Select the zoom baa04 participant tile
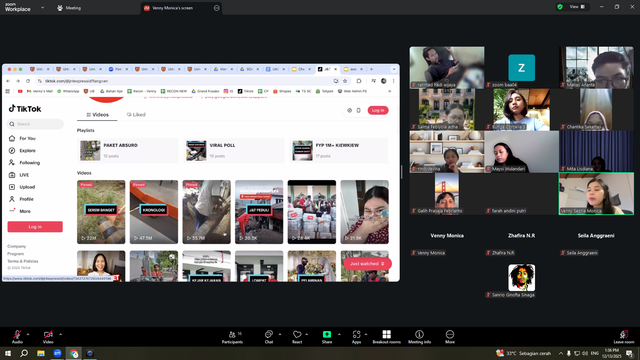Viewport: 640px width, 360px height. pos(522,67)
